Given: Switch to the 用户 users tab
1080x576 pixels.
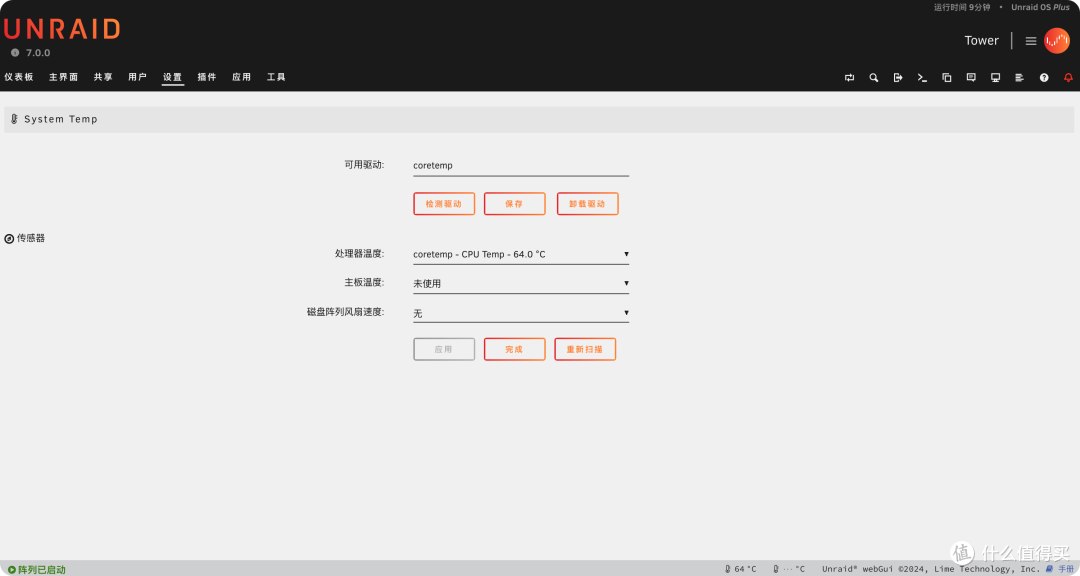Looking at the screenshot, I should tap(138, 77).
